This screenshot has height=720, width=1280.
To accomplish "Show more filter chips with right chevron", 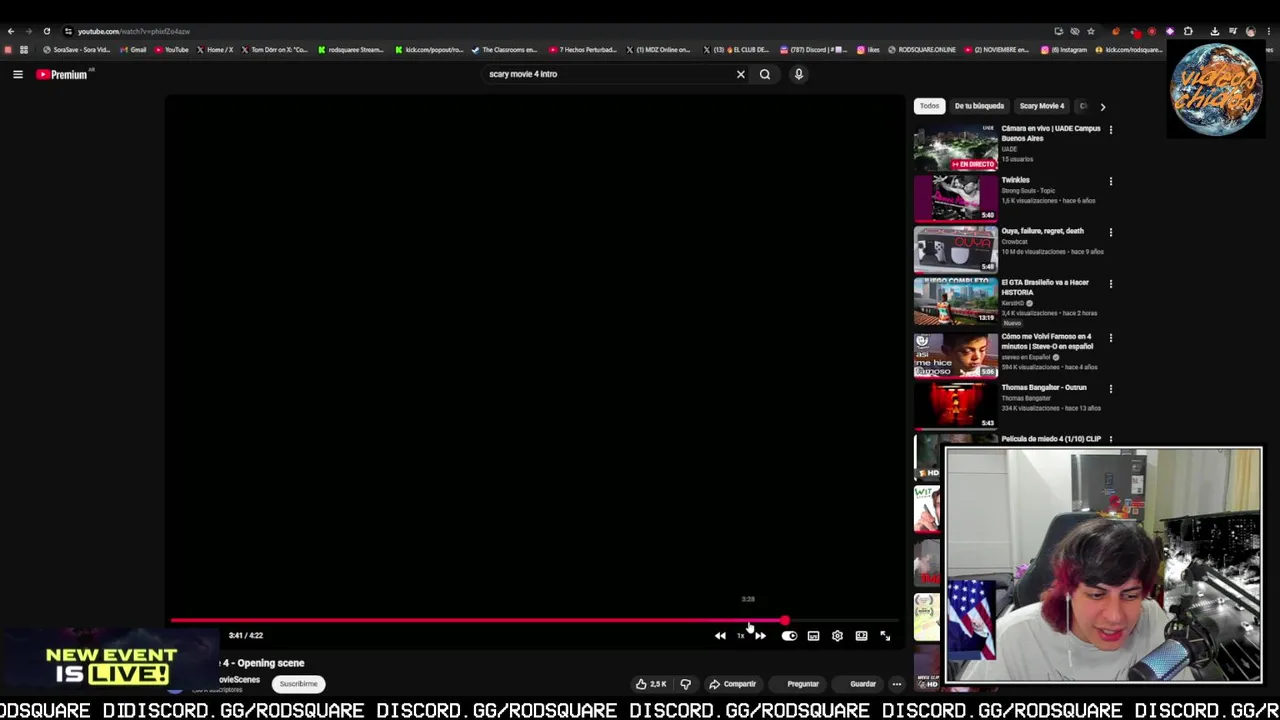I will (x=1102, y=106).
